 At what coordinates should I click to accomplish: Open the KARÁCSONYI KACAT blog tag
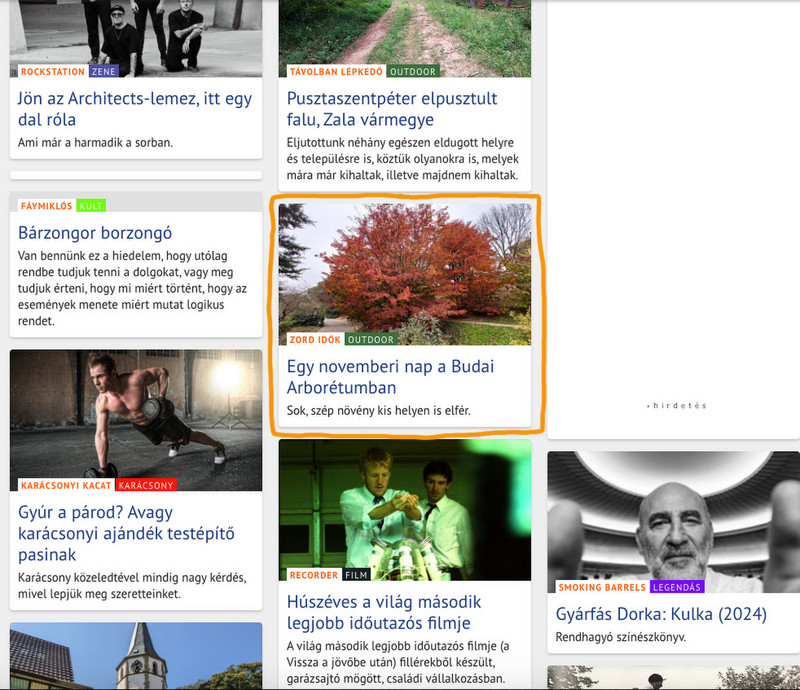pos(66,485)
